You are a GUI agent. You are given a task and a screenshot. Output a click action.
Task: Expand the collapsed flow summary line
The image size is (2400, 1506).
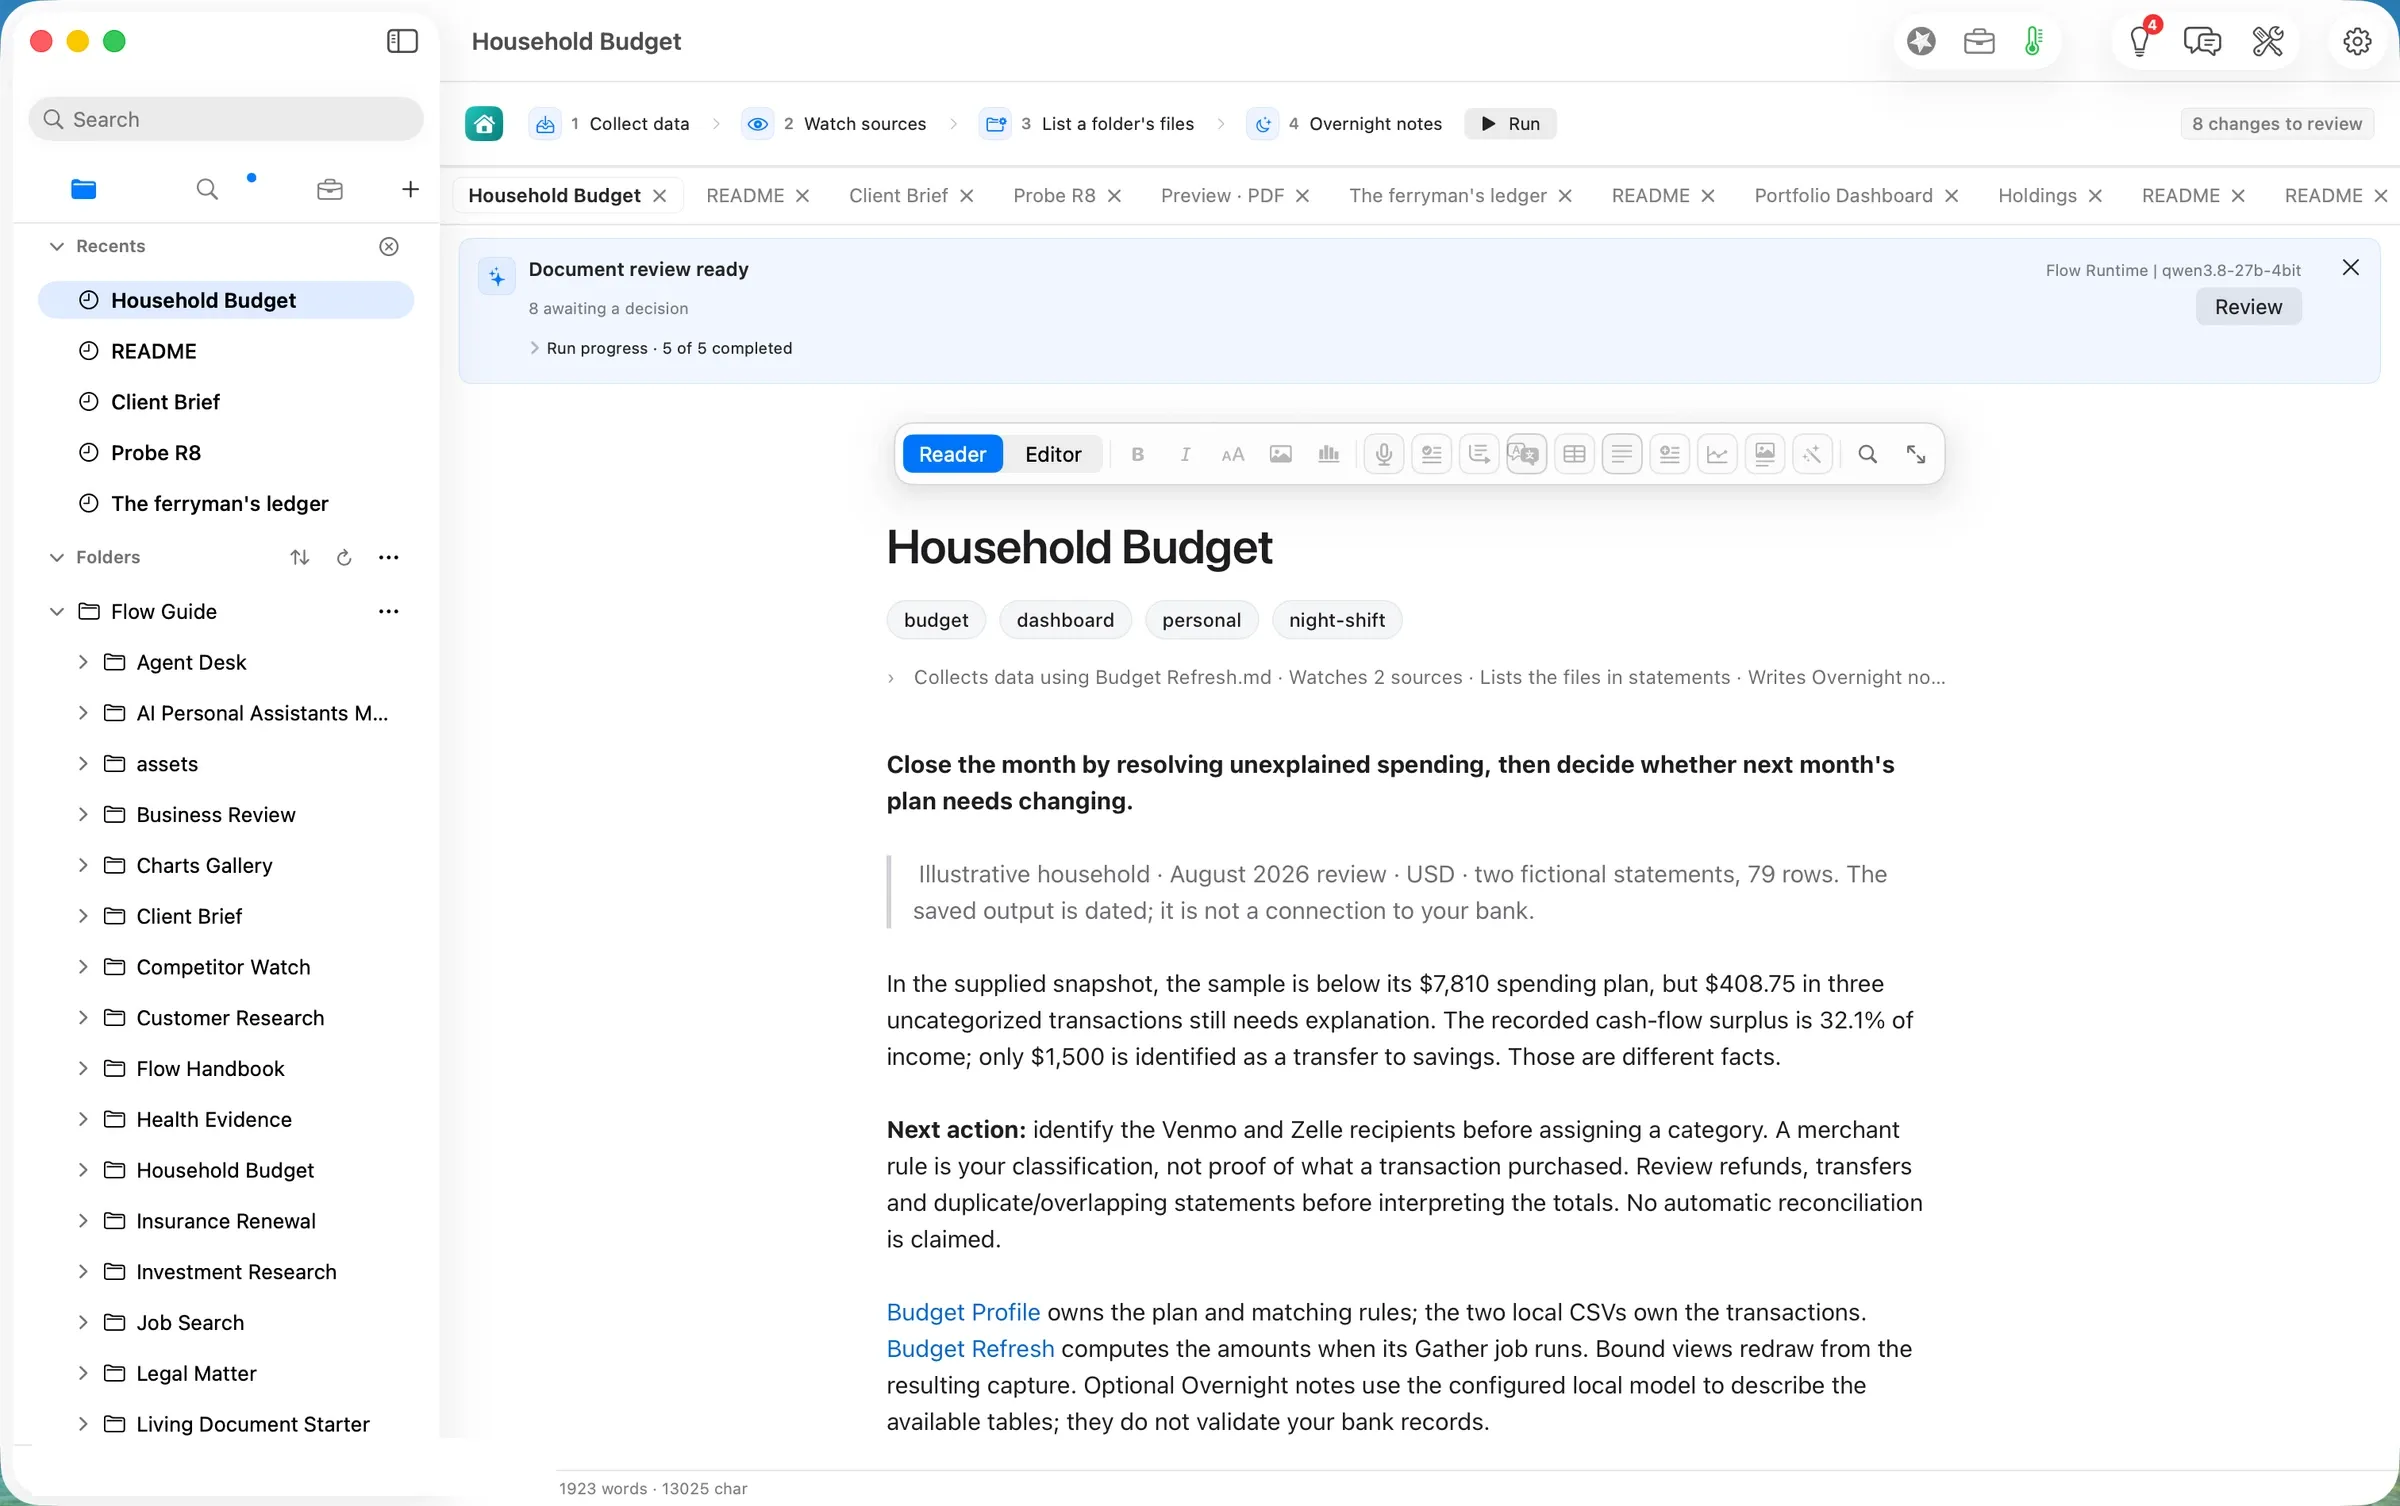pyautogui.click(x=891, y=678)
